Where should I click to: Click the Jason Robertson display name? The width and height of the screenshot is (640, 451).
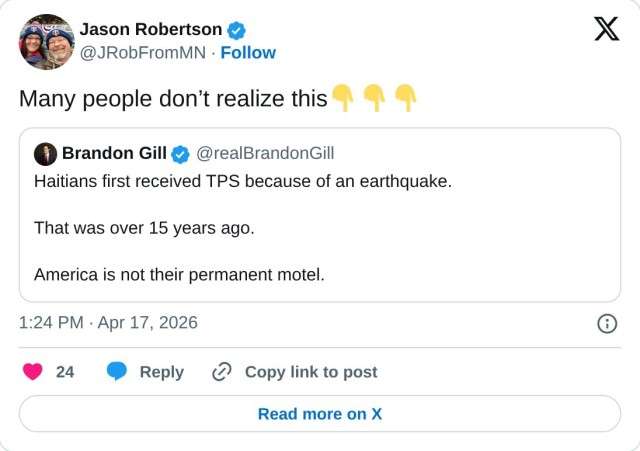click(150, 29)
